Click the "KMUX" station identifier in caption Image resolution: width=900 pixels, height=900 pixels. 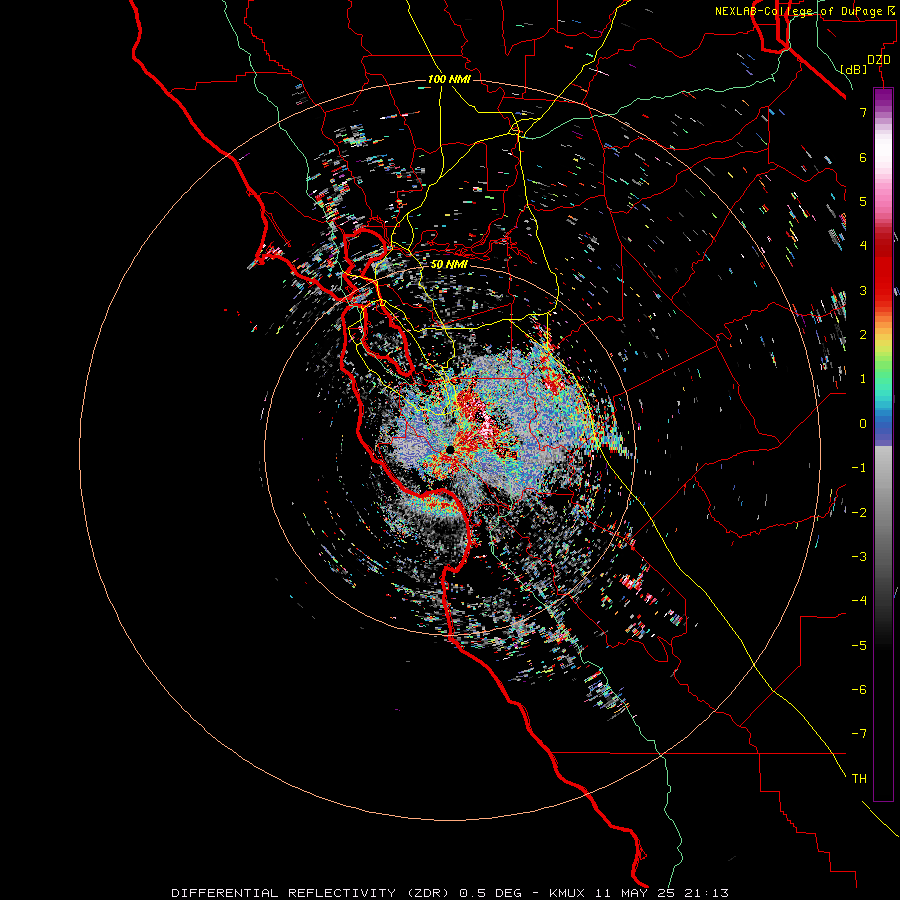tap(567, 893)
